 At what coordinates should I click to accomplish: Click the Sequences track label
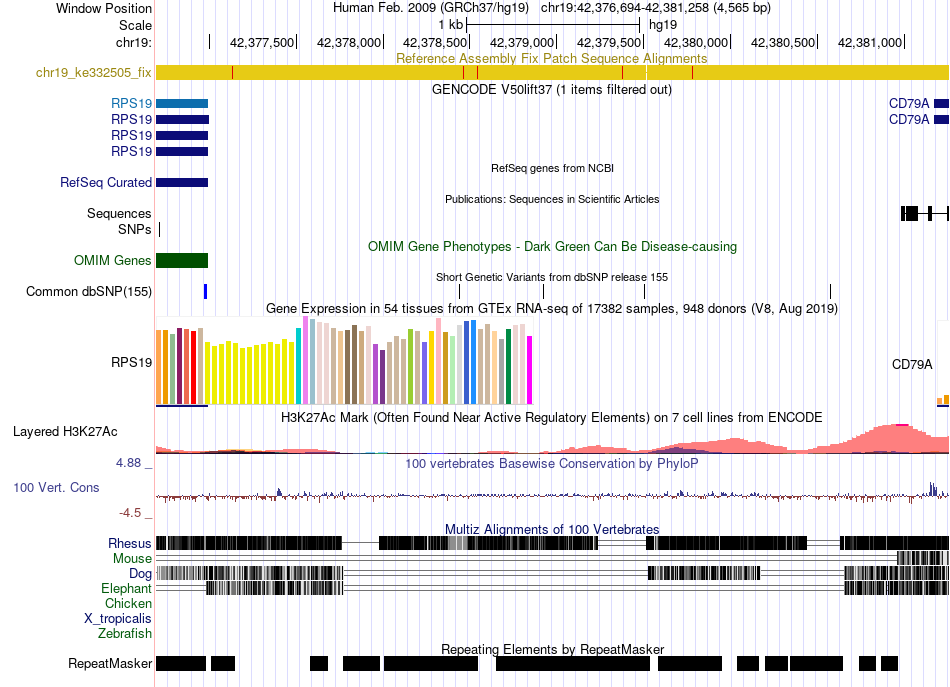pyautogui.click(x=119, y=213)
